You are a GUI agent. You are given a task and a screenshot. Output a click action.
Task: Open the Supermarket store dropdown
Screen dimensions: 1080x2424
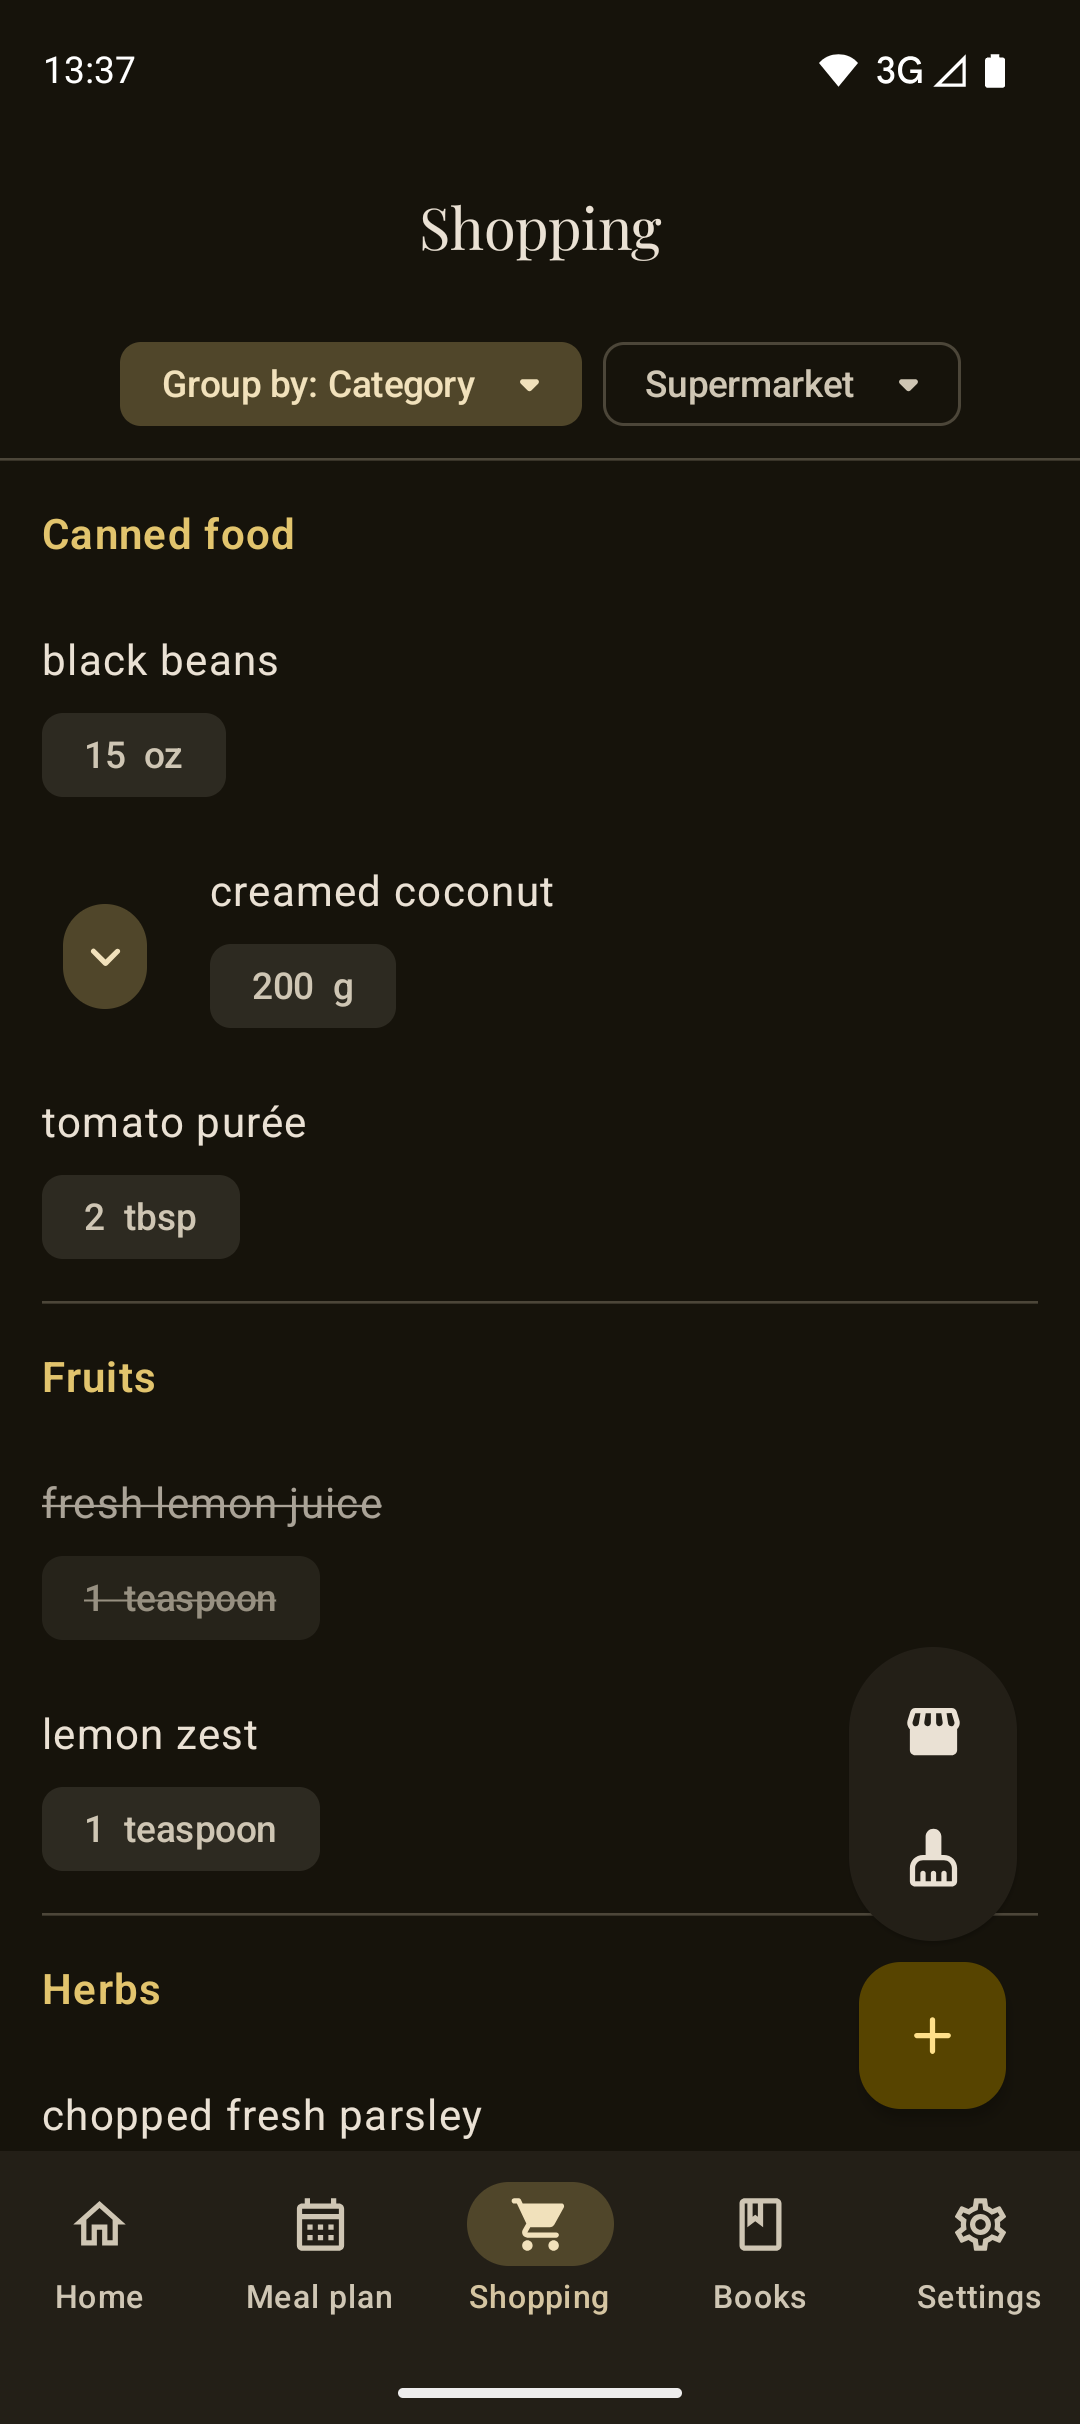[x=781, y=384]
